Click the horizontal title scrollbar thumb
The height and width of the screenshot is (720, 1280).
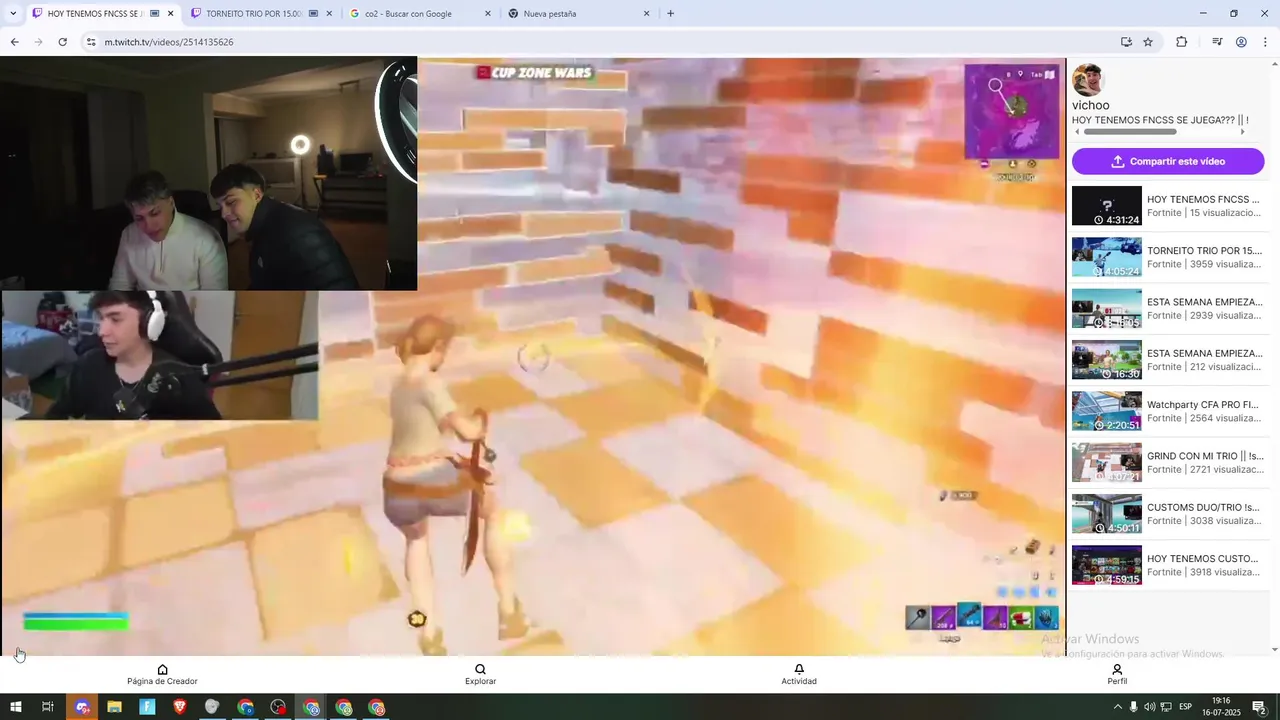click(x=1130, y=132)
